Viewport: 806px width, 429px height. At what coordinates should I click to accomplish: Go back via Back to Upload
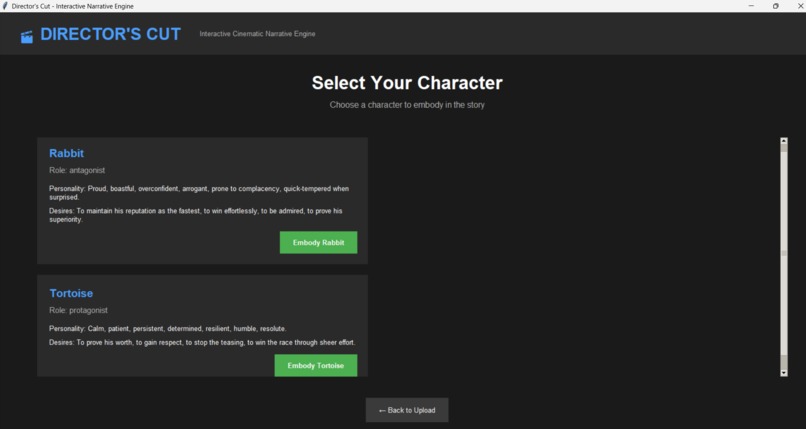[x=407, y=410]
